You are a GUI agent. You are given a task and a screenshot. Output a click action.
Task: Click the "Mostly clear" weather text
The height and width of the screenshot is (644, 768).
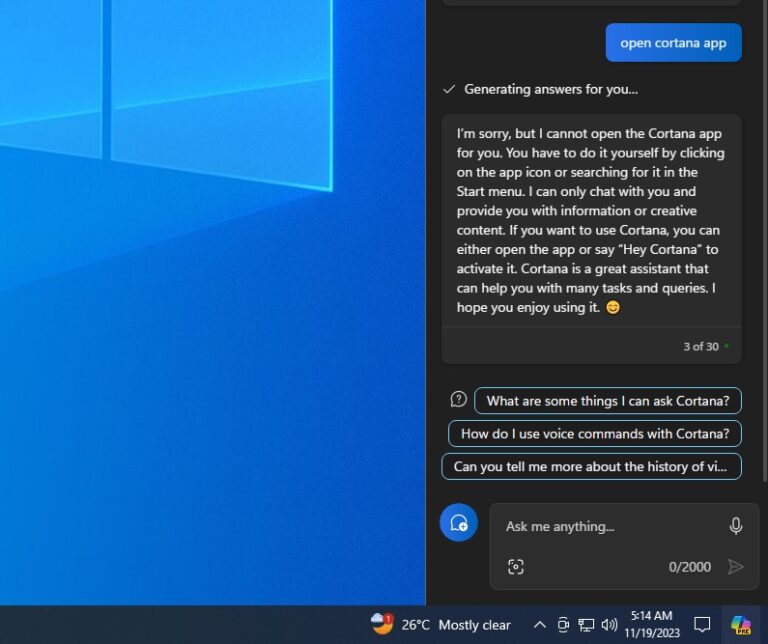click(x=474, y=625)
